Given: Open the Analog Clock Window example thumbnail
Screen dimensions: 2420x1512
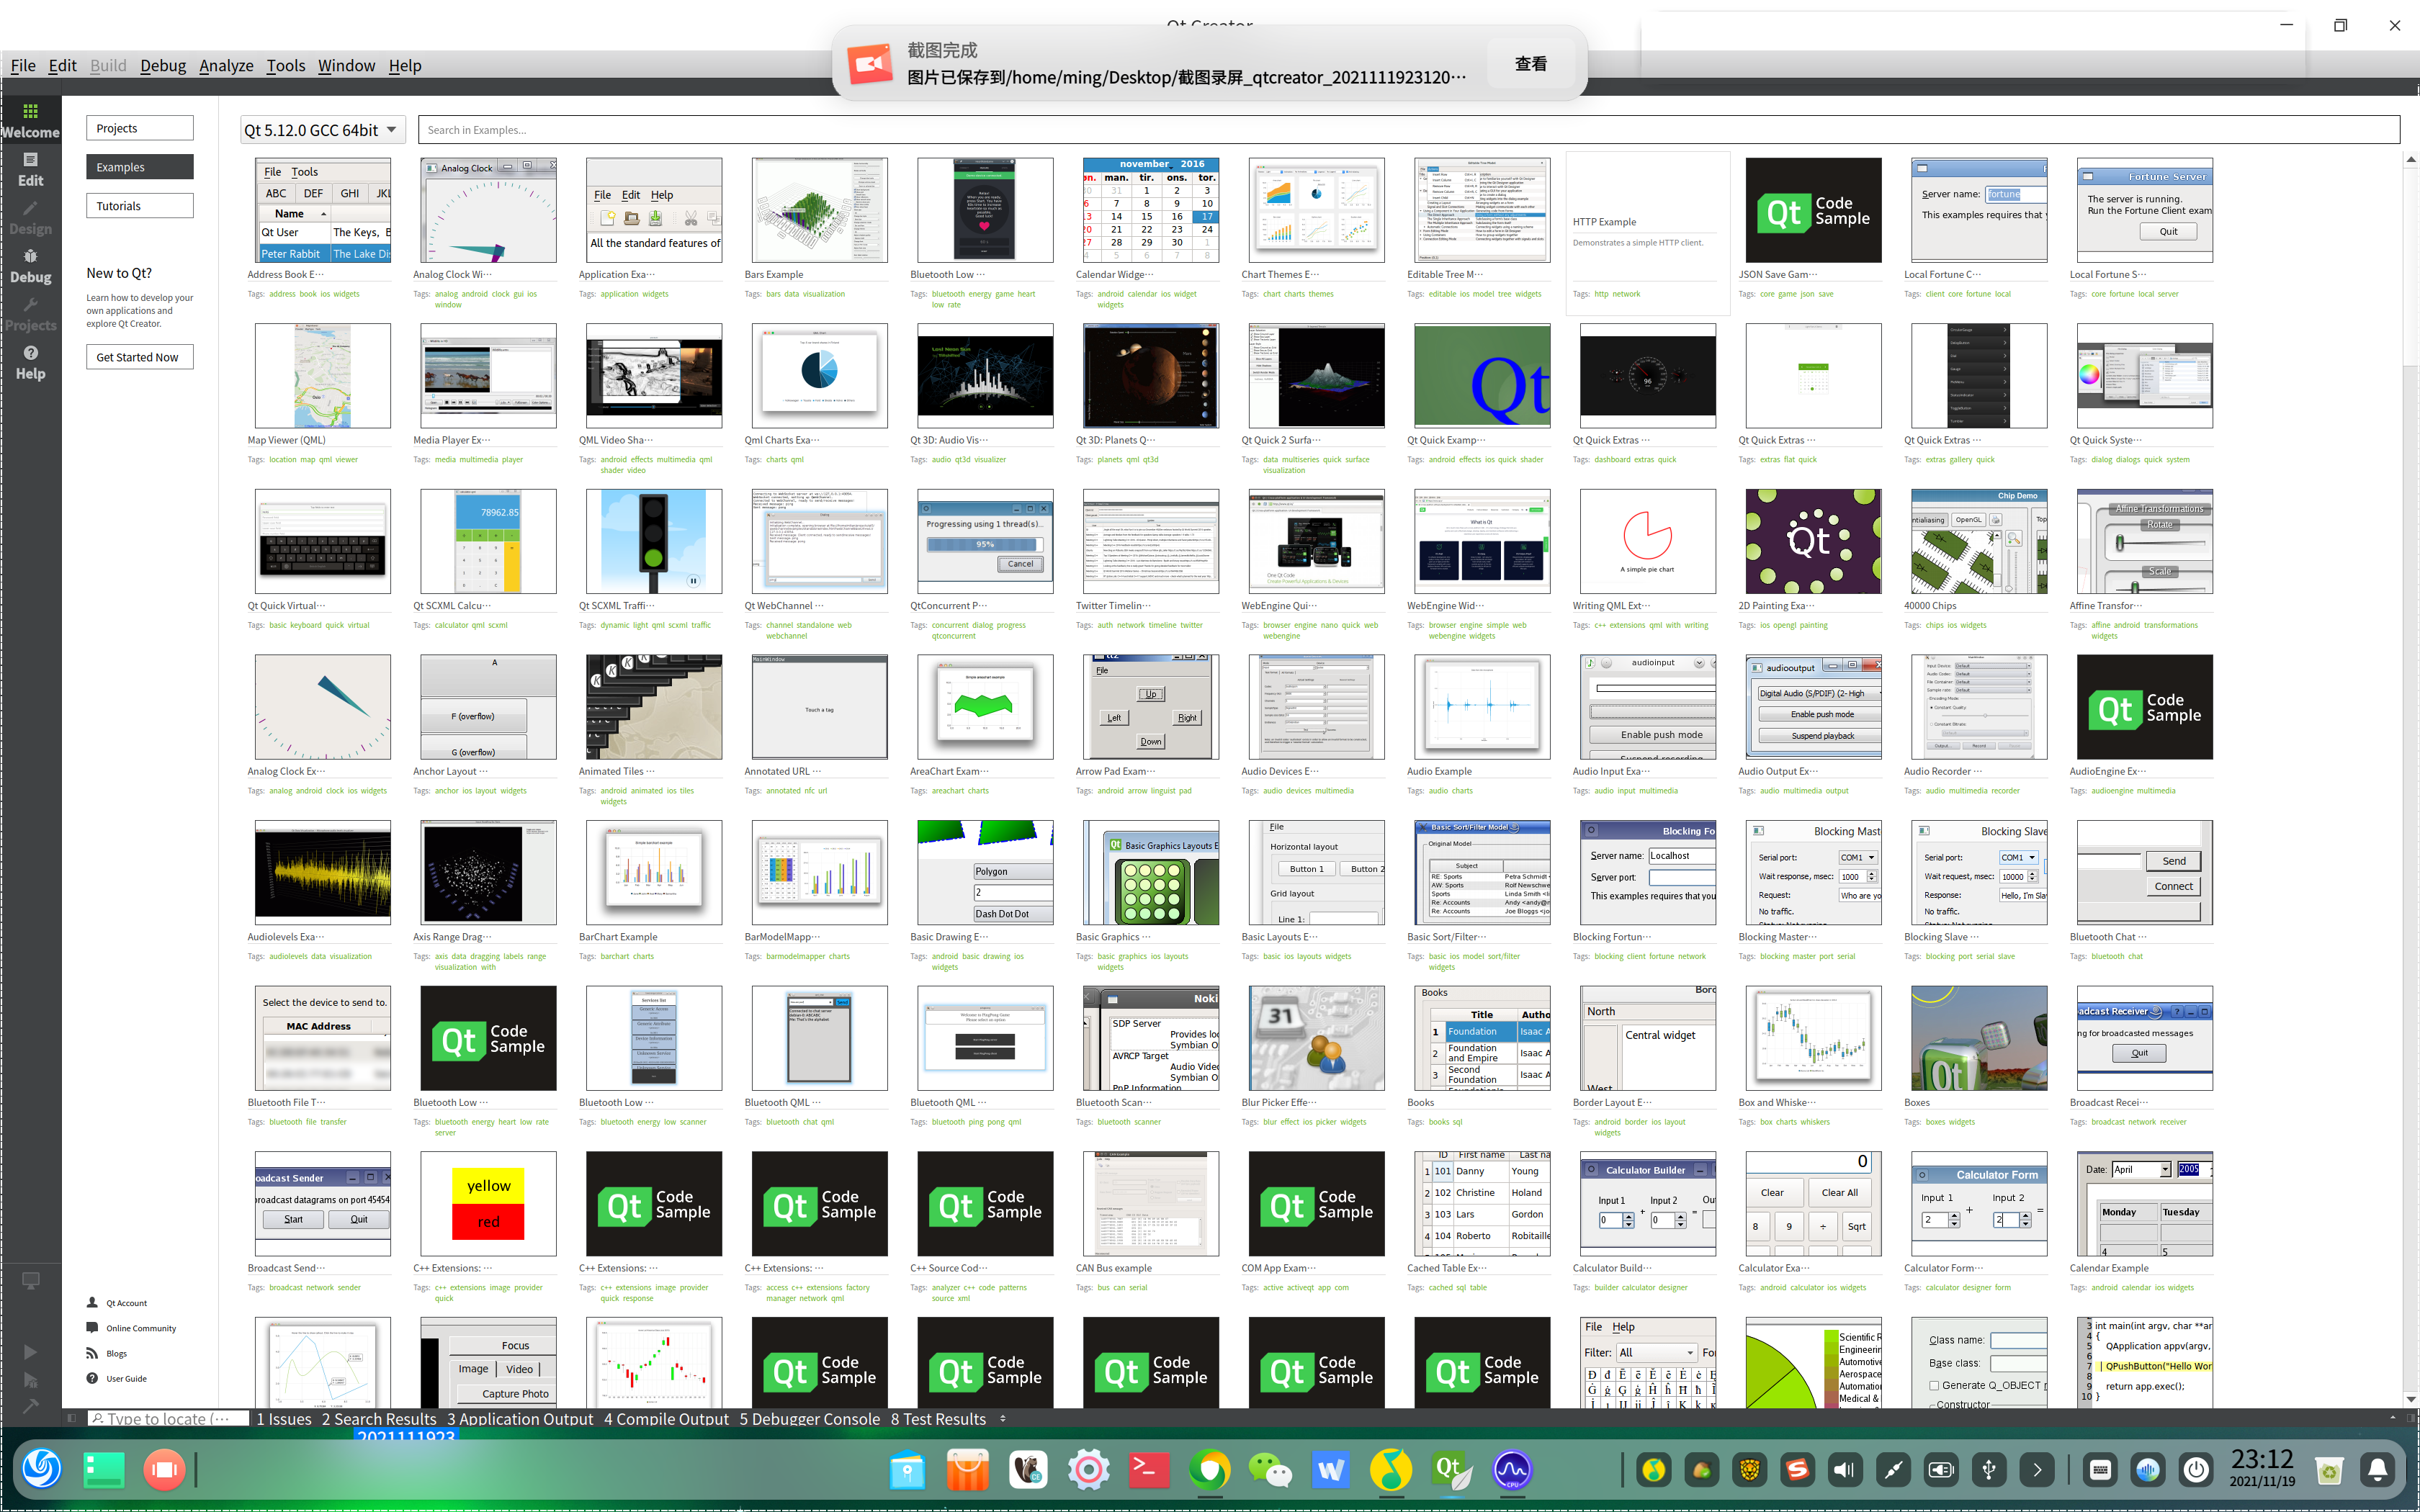Looking at the screenshot, I should (x=488, y=211).
